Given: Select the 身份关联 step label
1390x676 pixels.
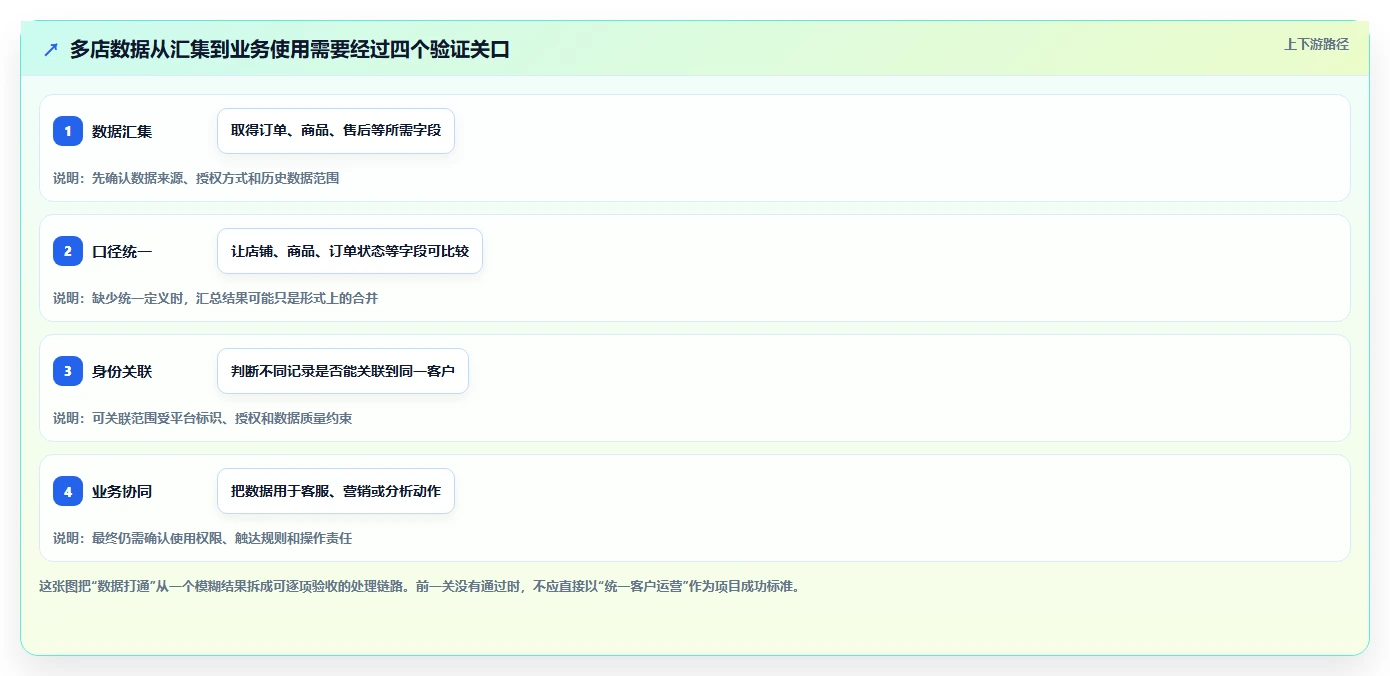Looking at the screenshot, I should (x=122, y=371).
